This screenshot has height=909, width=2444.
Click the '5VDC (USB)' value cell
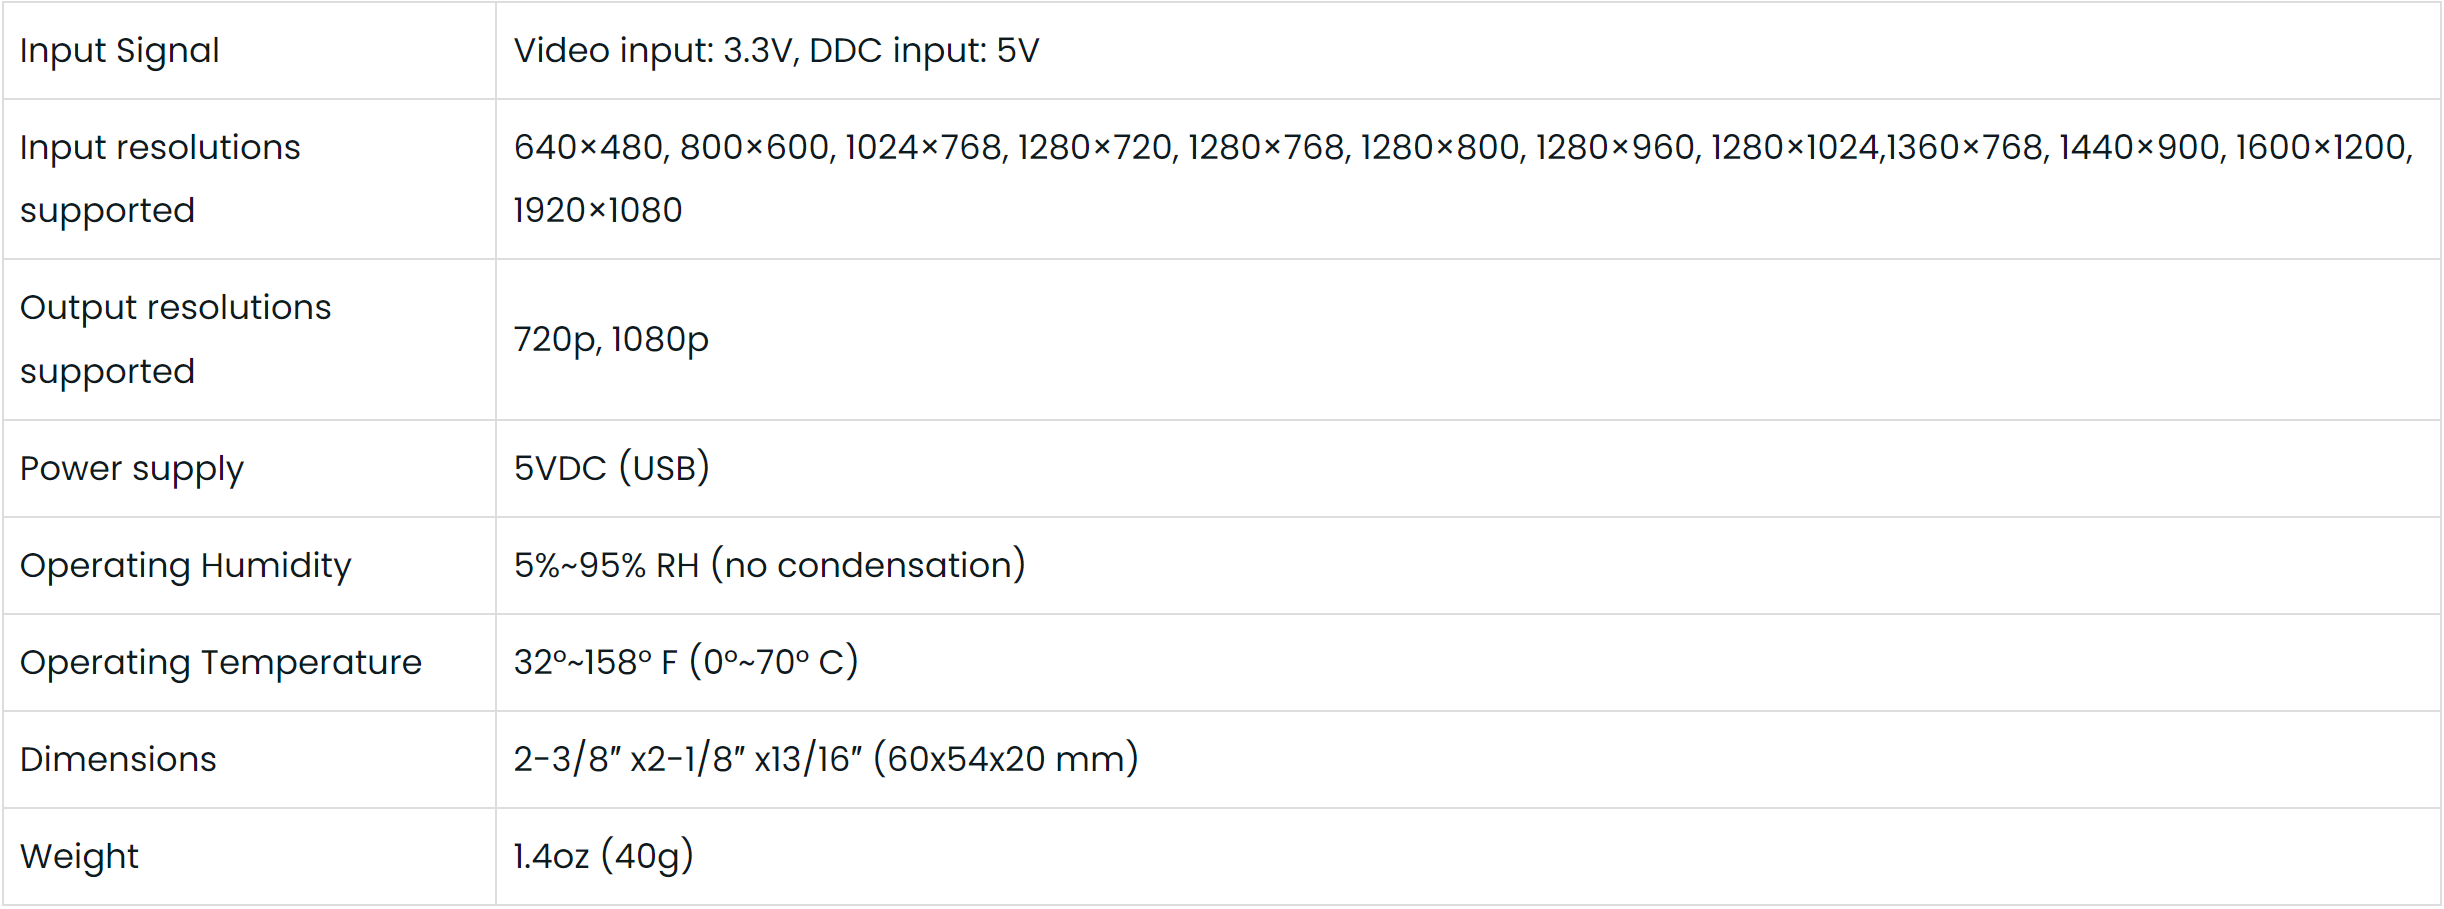point(611,468)
